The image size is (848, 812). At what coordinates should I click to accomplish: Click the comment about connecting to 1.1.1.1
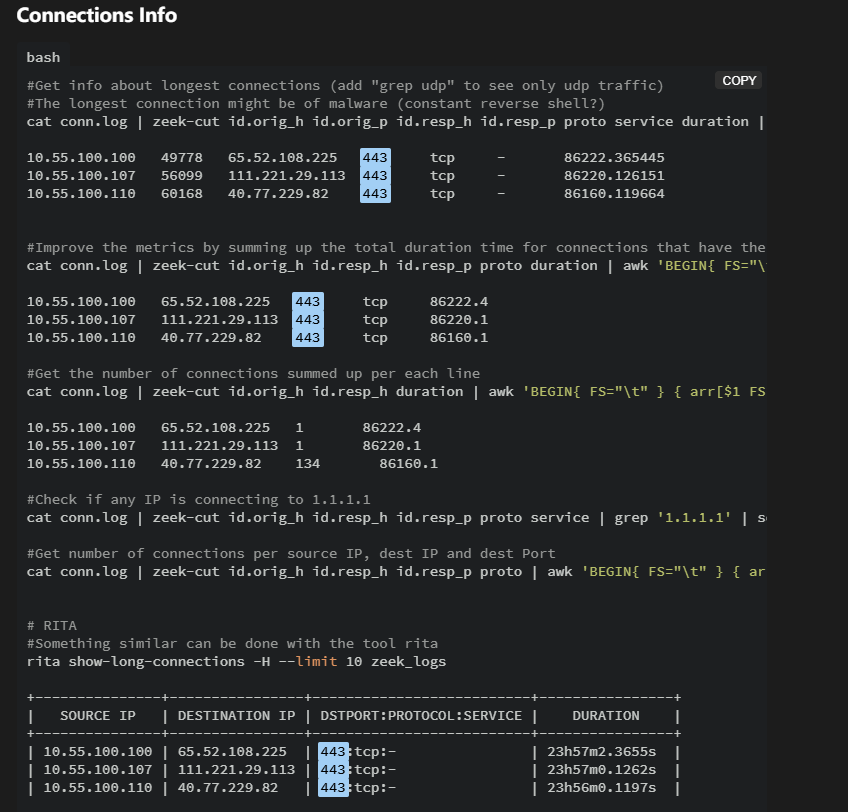pos(199,500)
